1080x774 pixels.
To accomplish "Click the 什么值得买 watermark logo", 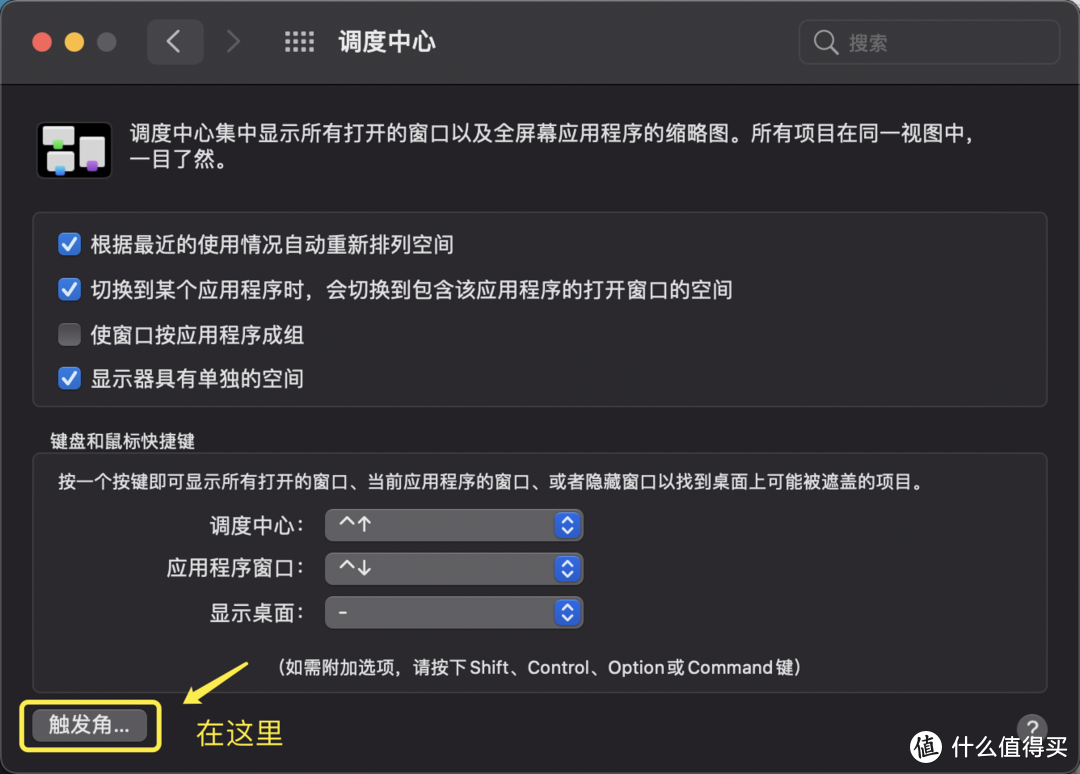I will pos(924,748).
